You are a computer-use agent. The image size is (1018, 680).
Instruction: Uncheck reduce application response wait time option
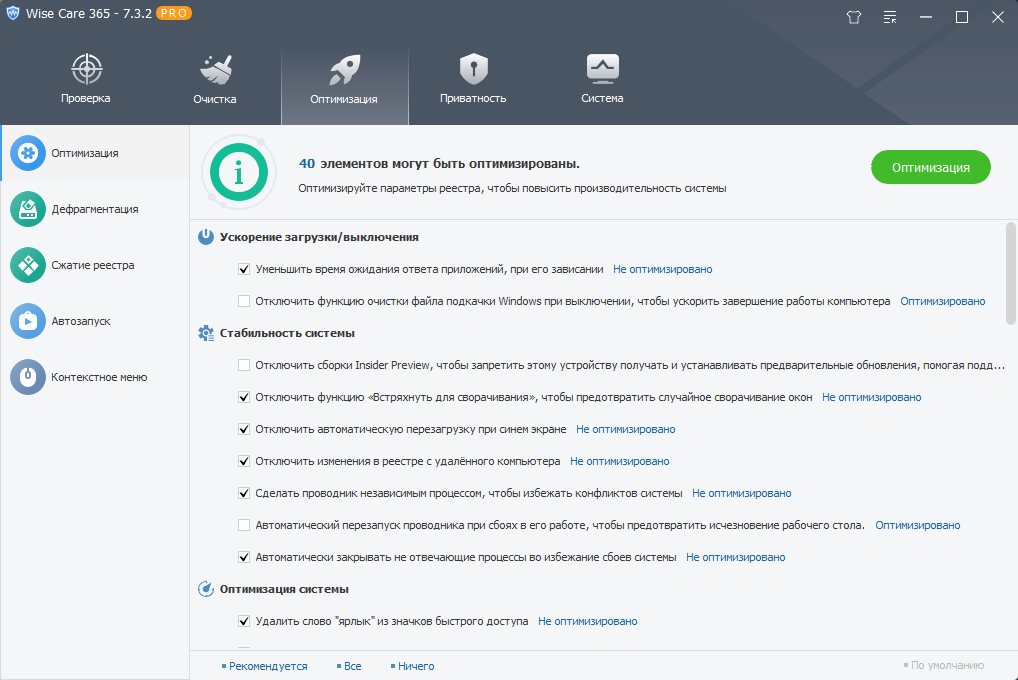[x=244, y=269]
